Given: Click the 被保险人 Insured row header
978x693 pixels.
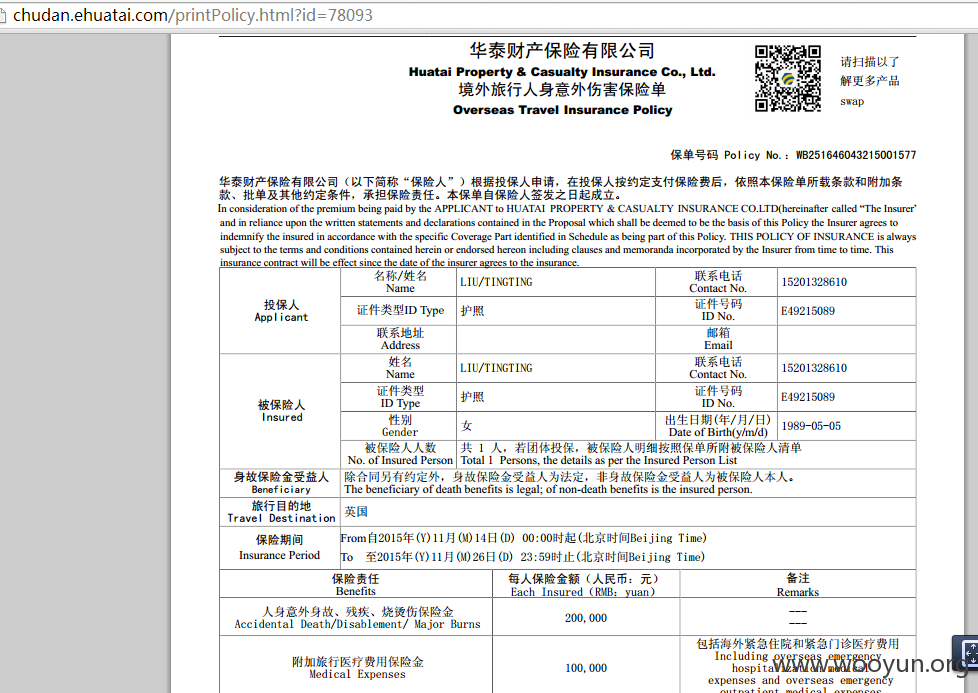Looking at the screenshot, I should 281,411.
